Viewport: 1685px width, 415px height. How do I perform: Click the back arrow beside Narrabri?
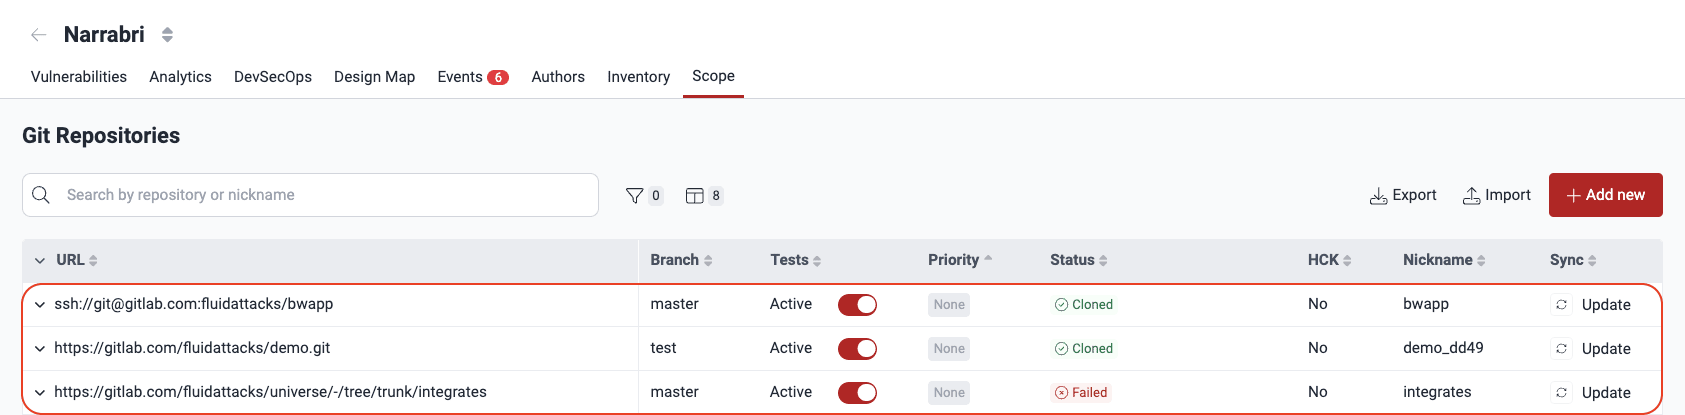pos(38,35)
